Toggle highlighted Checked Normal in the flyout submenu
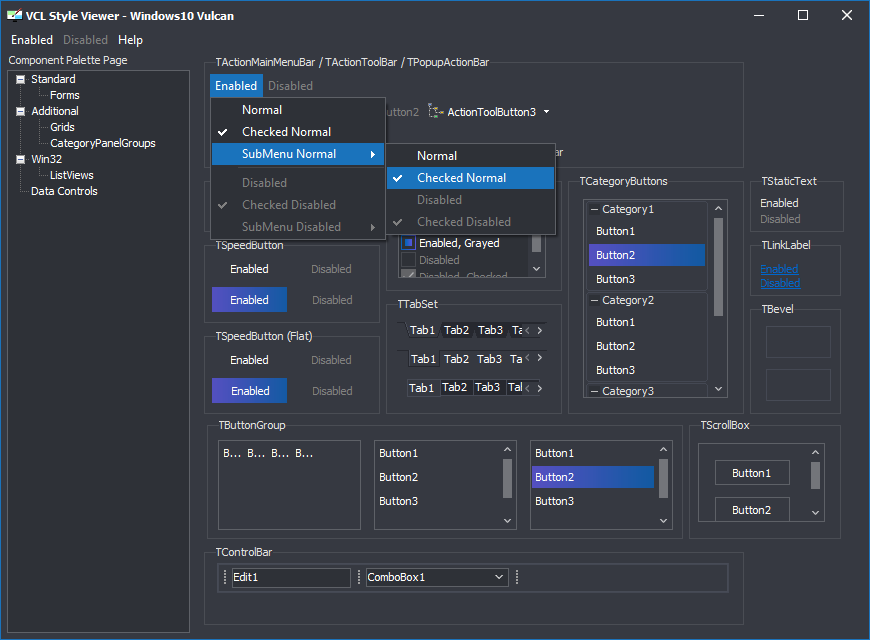This screenshot has height=640, width=870. [x=471, y=178]
